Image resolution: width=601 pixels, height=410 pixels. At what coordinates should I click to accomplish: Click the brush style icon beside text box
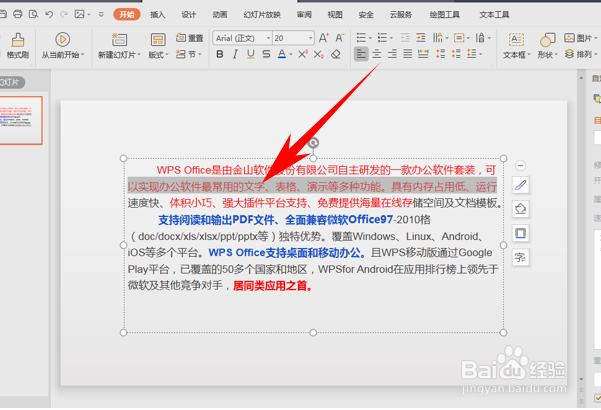point(521,185)
